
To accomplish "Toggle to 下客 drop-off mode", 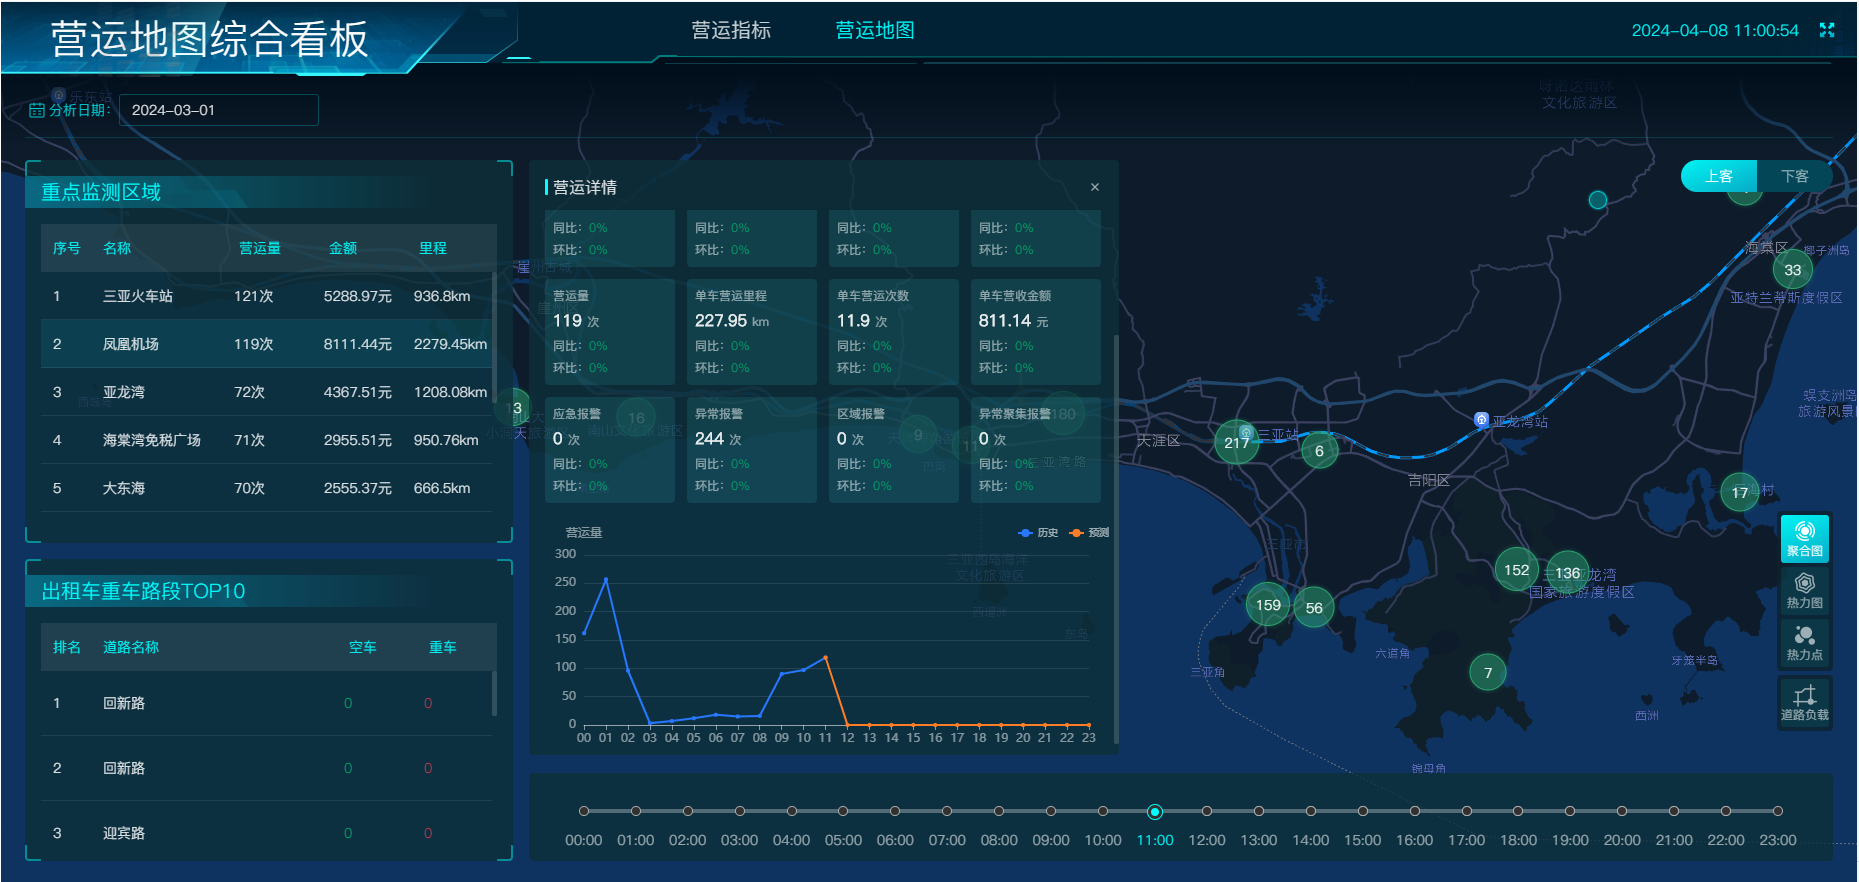I will click(1794, 176).
